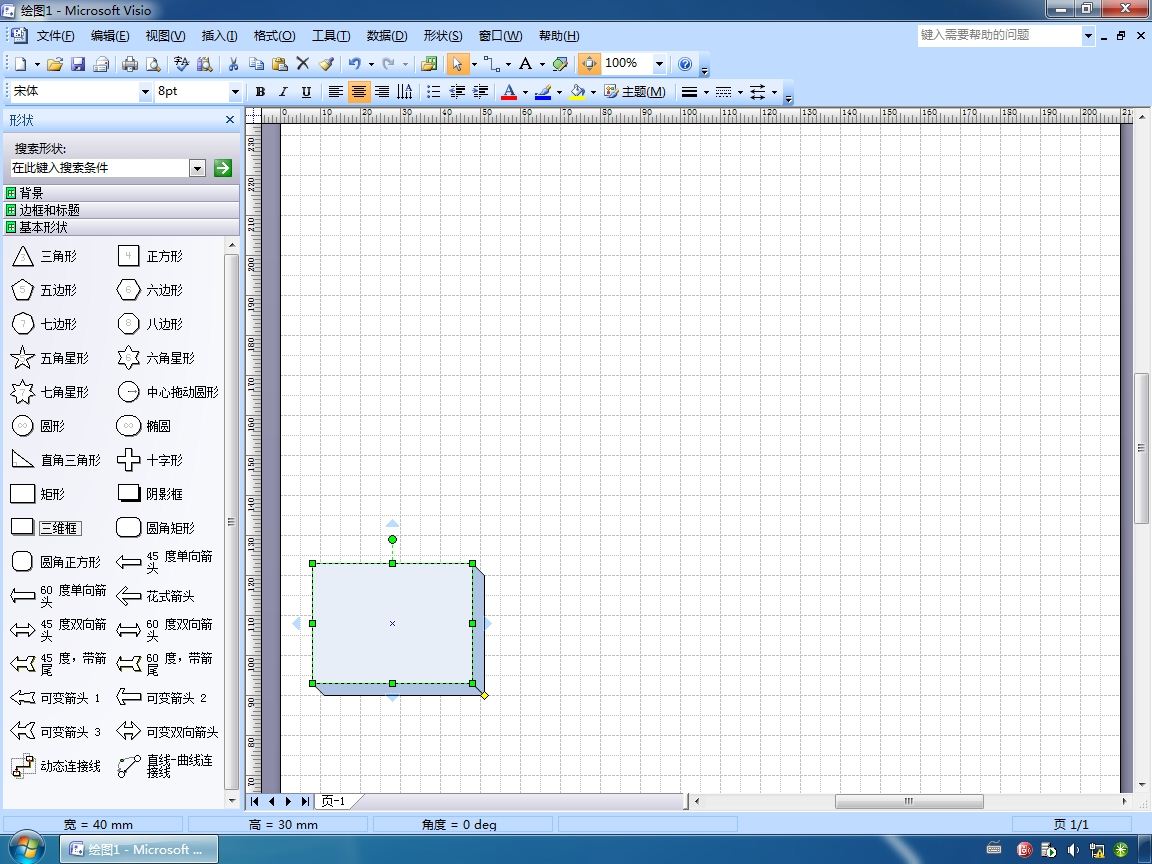1152x864 pixels.
Task: Open the 视图(V) View menu
Action: click(165, 35)
